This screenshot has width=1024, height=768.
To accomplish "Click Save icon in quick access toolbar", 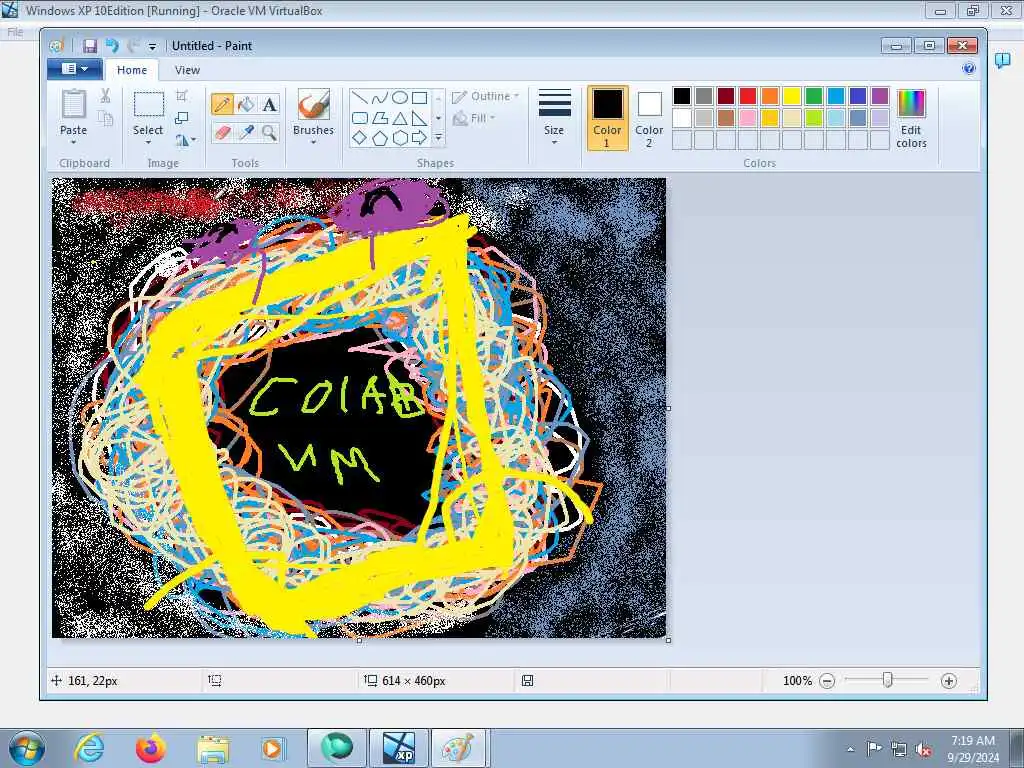I will click(90, 46).
